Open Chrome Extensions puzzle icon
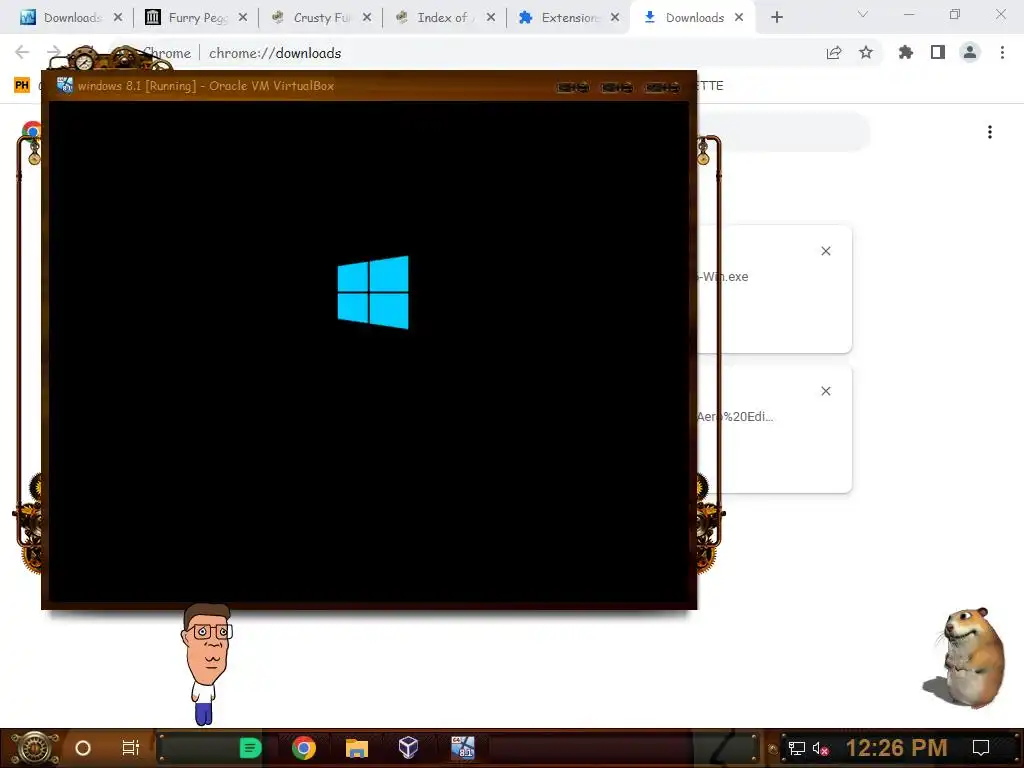Image resolution: width=1024 pixels, height=768 pixels. 906,52
